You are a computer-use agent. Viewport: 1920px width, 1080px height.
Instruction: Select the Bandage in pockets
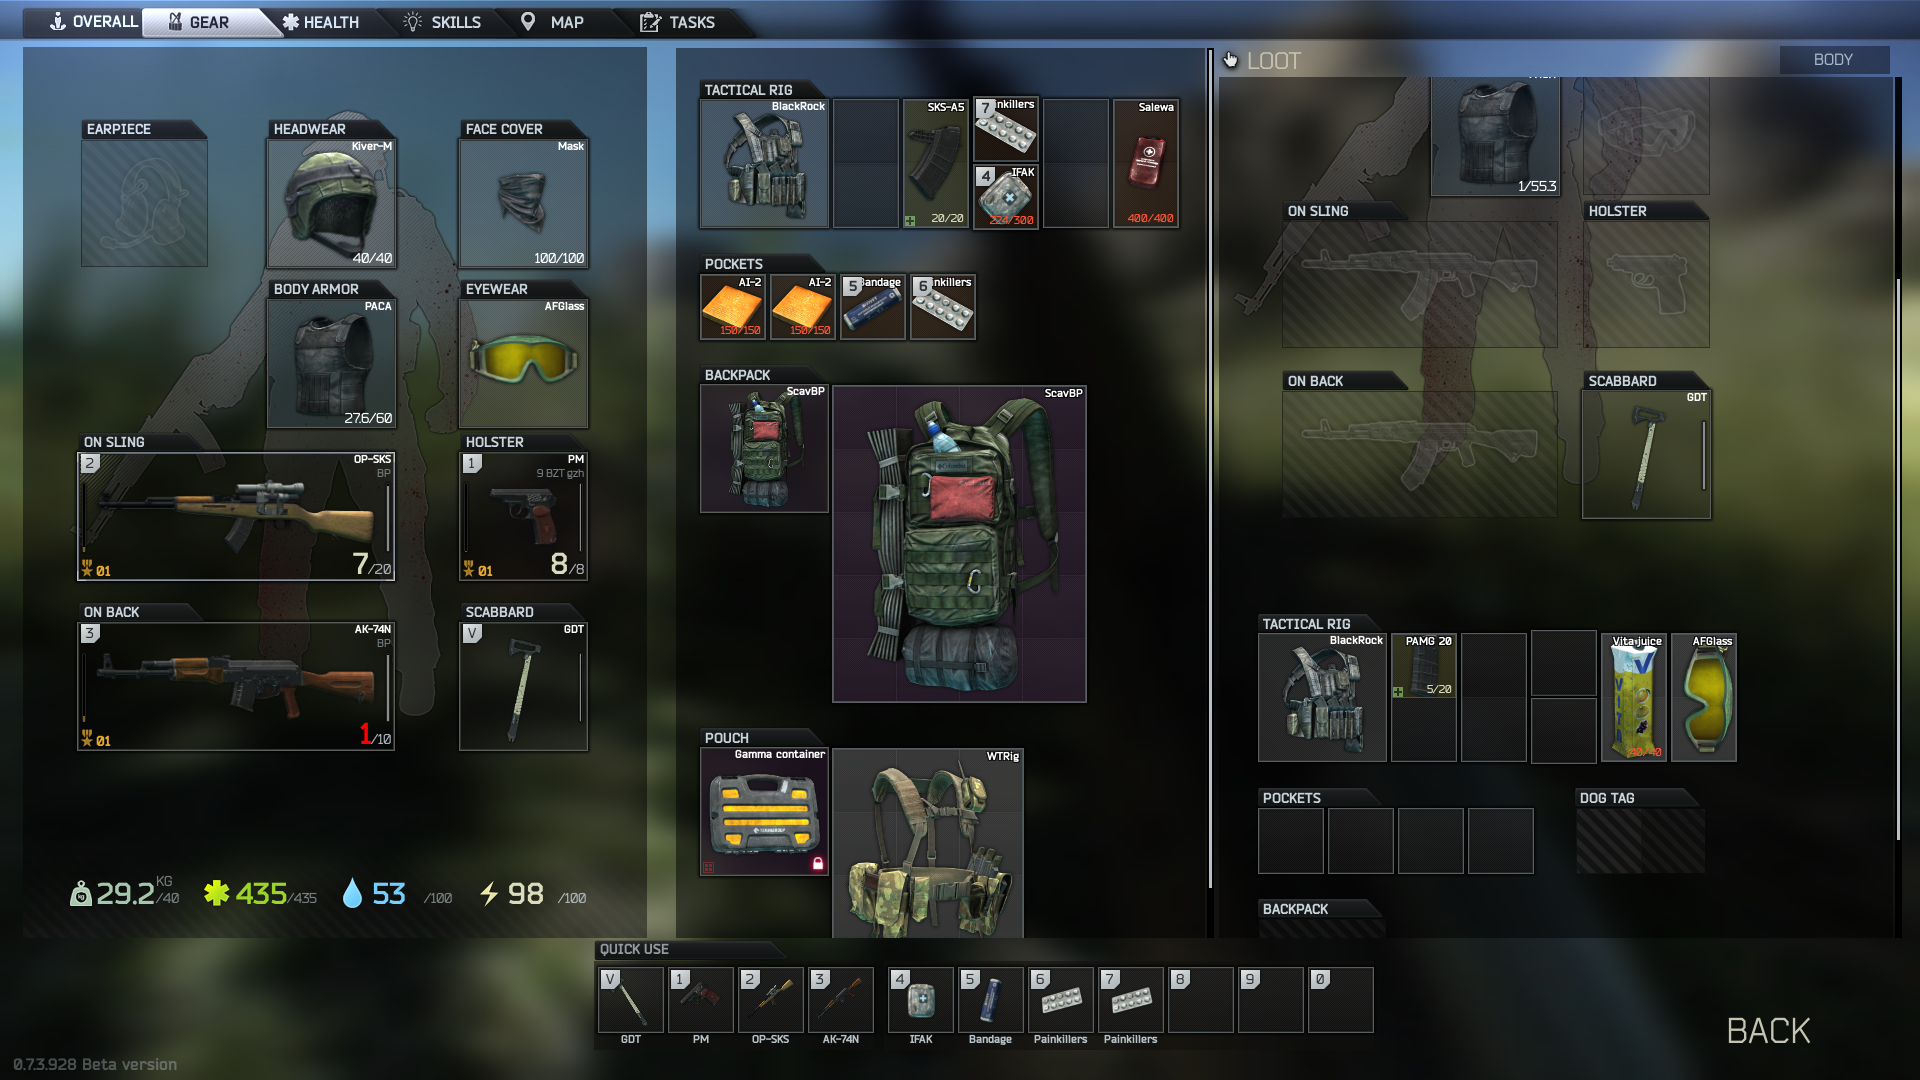[873, 307]
